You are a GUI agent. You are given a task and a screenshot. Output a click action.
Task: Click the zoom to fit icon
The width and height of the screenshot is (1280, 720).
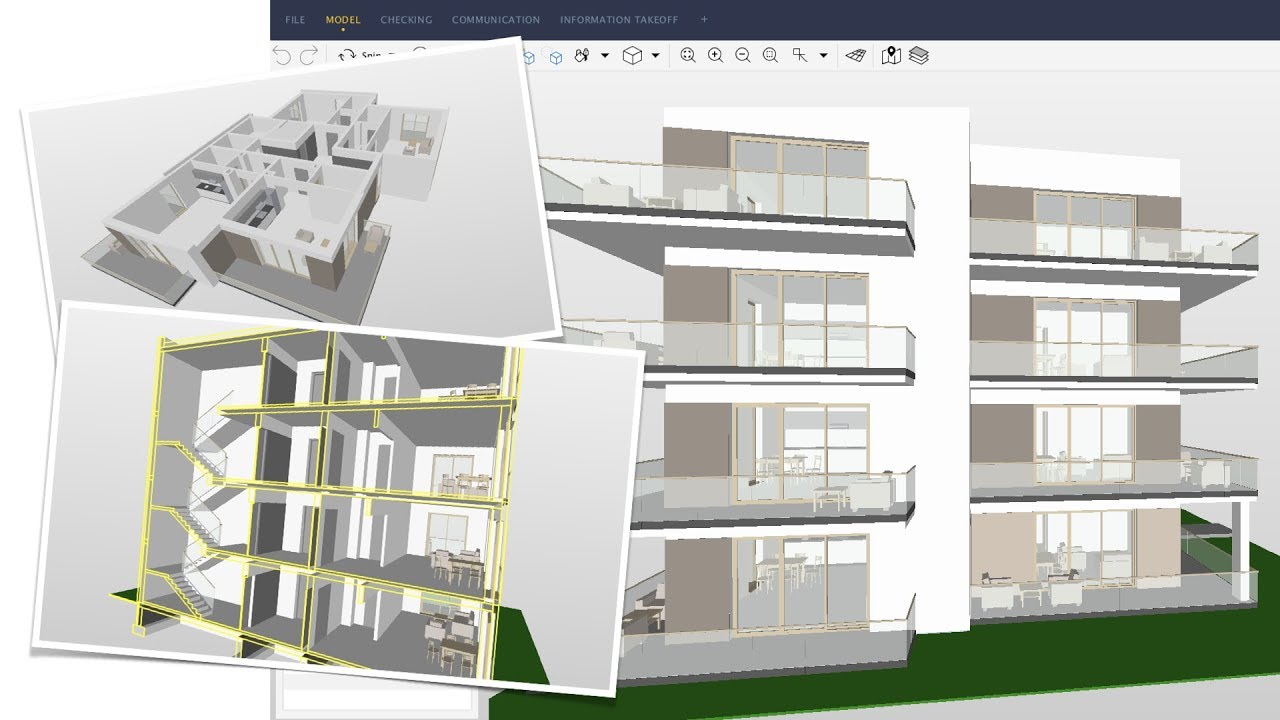point(688,56)
